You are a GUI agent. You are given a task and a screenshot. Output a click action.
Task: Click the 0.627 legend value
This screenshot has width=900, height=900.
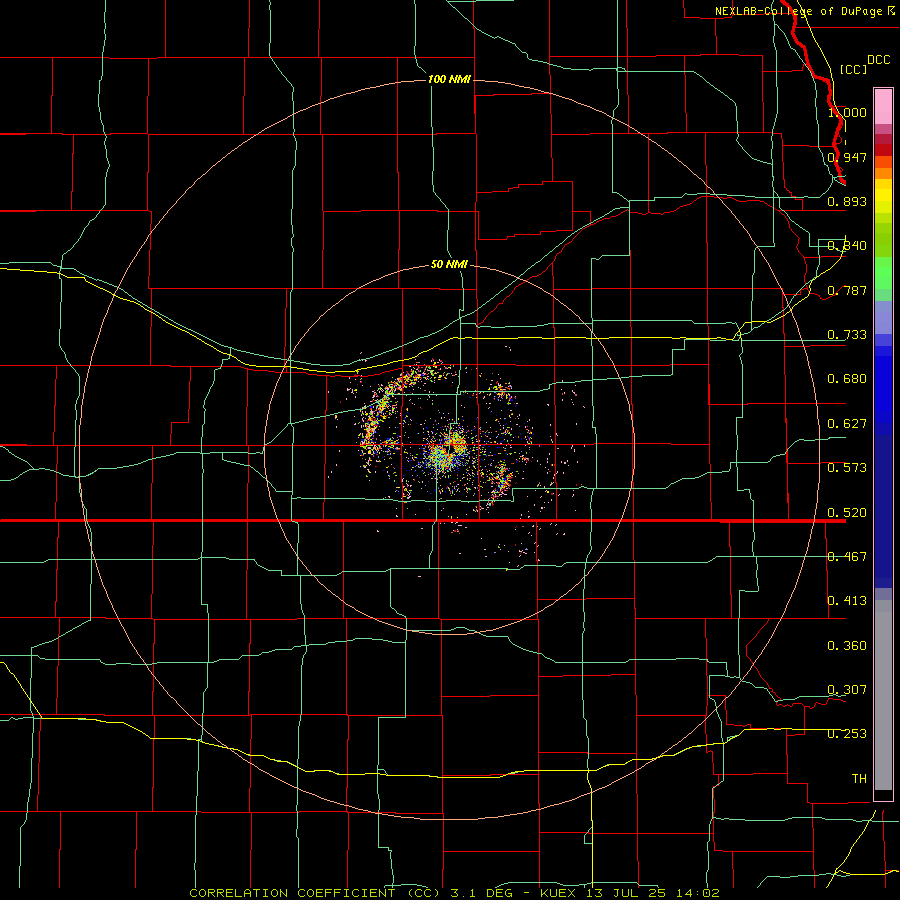pyautogui.click(x=847, y=424)
